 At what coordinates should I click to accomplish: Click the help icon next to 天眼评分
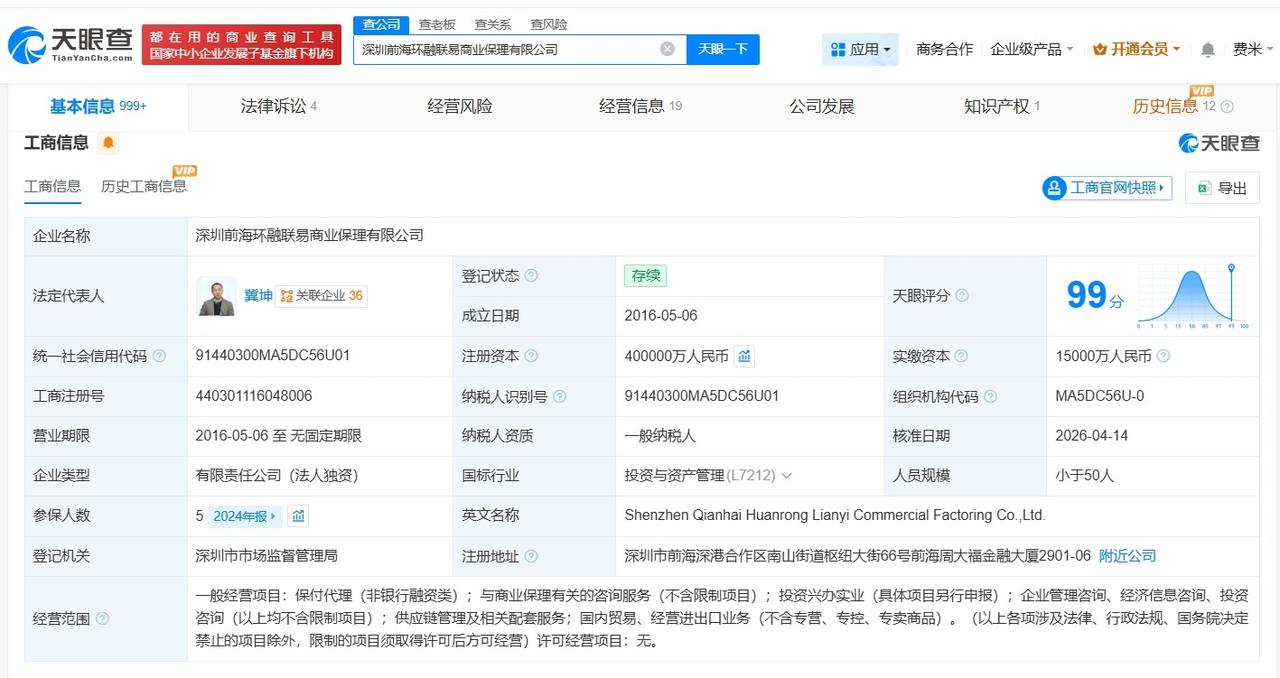point(962,296)
